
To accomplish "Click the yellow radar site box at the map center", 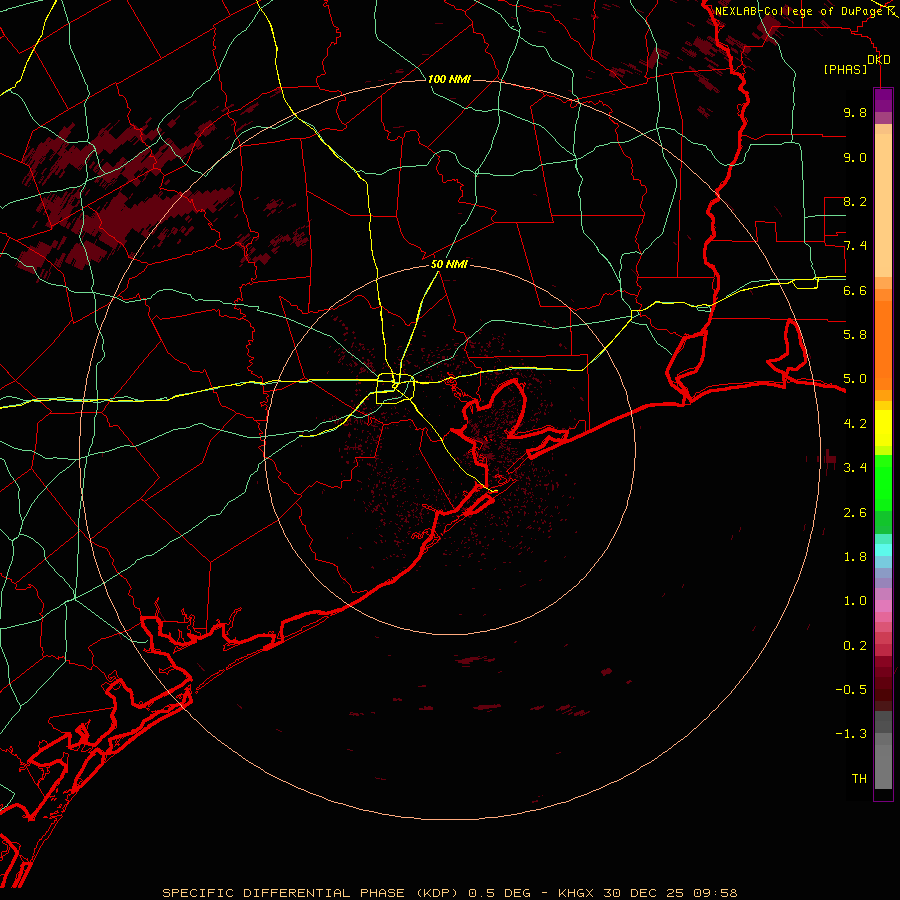I will [x=395, y=389].
